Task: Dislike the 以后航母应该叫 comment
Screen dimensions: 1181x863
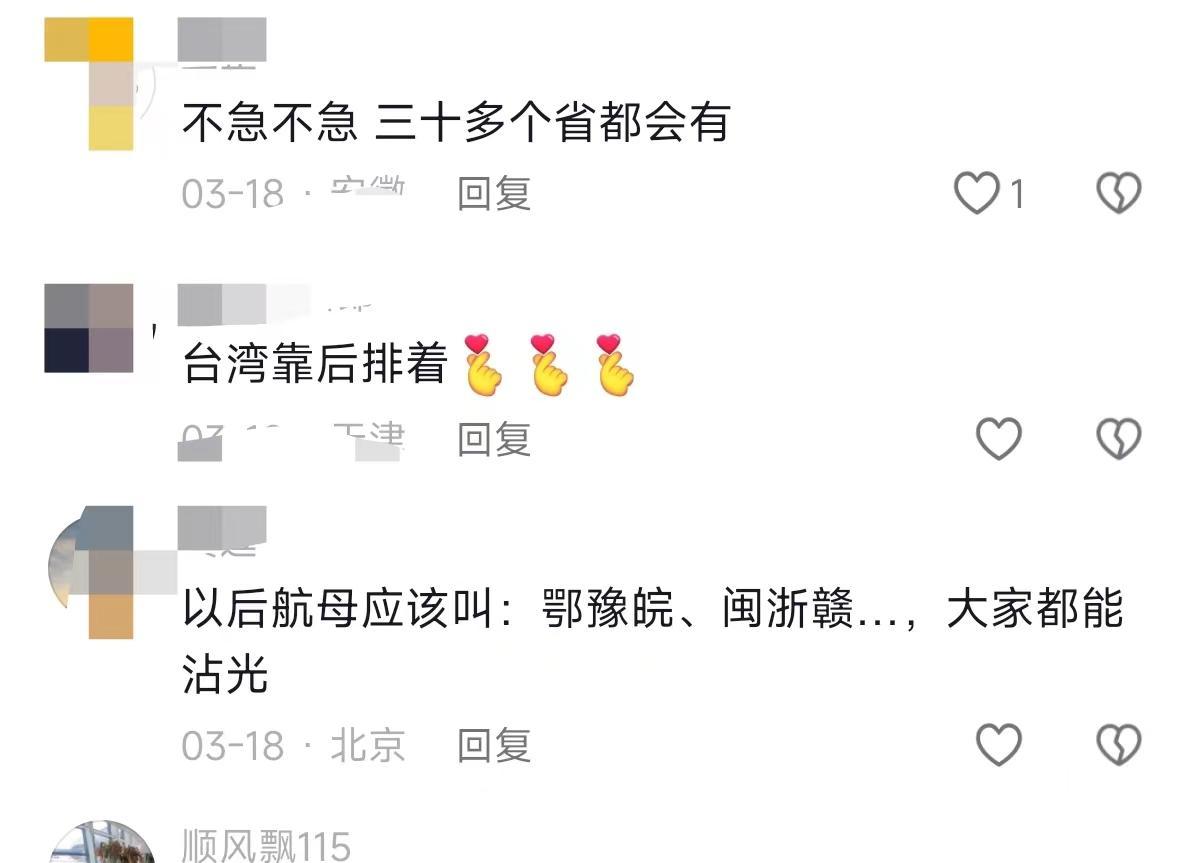Action: [1118, 744]
